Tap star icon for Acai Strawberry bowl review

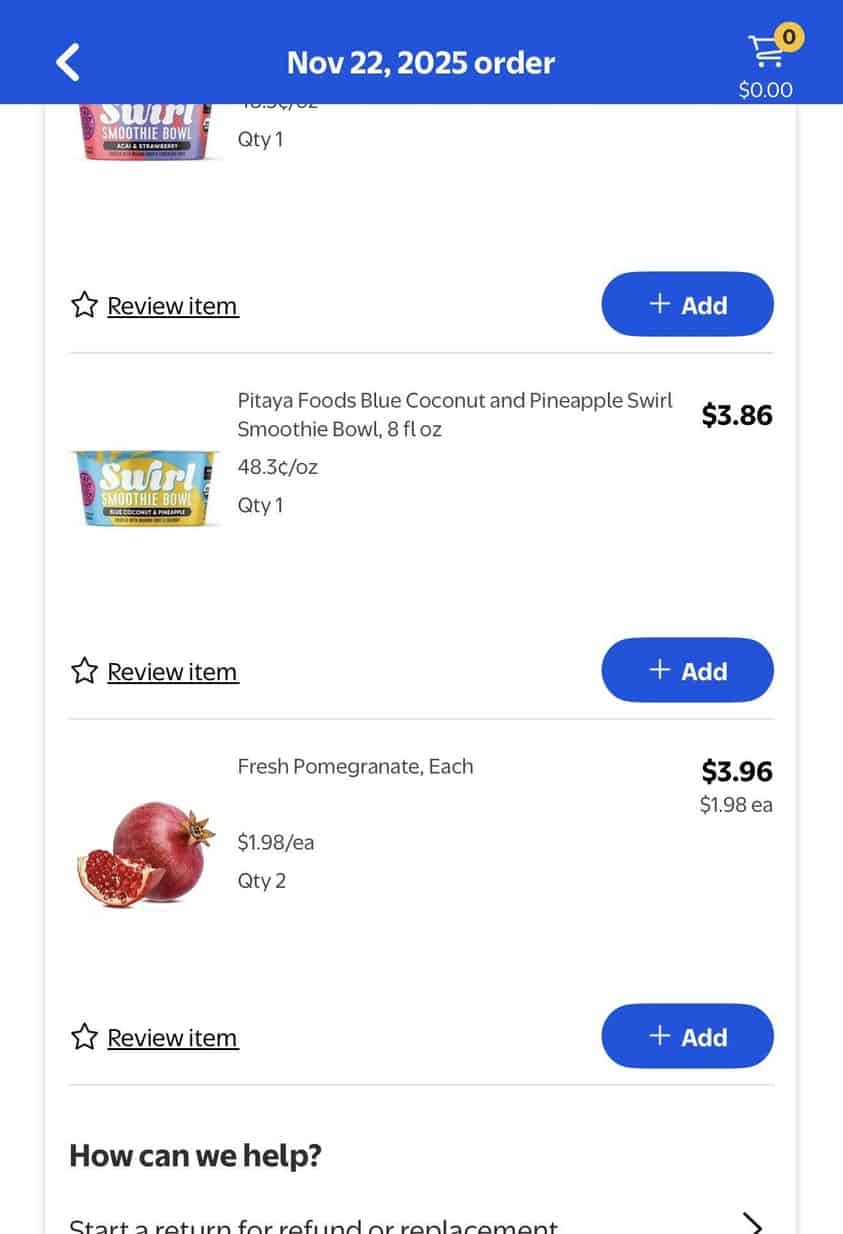[x=84, y=305]
